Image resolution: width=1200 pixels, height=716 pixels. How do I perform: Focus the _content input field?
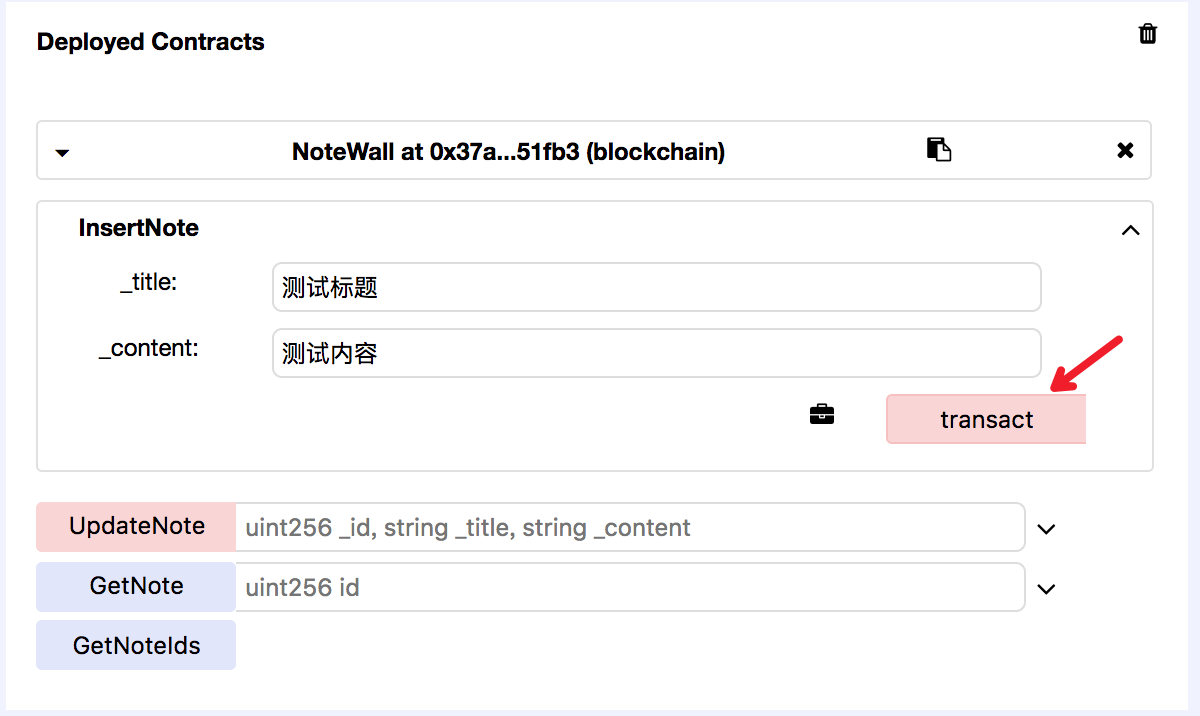point(656,353)
